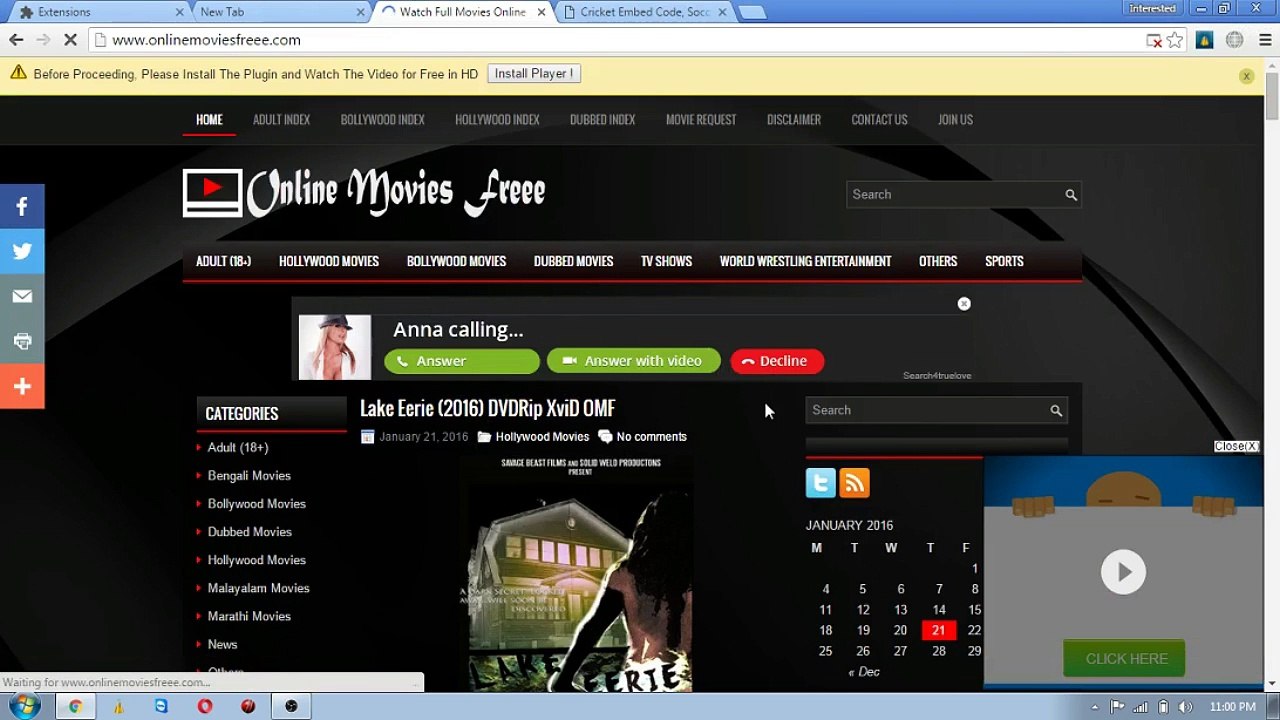
Task: Close the corner video ad with Close(X)
Action: [x=1236, y=446]
